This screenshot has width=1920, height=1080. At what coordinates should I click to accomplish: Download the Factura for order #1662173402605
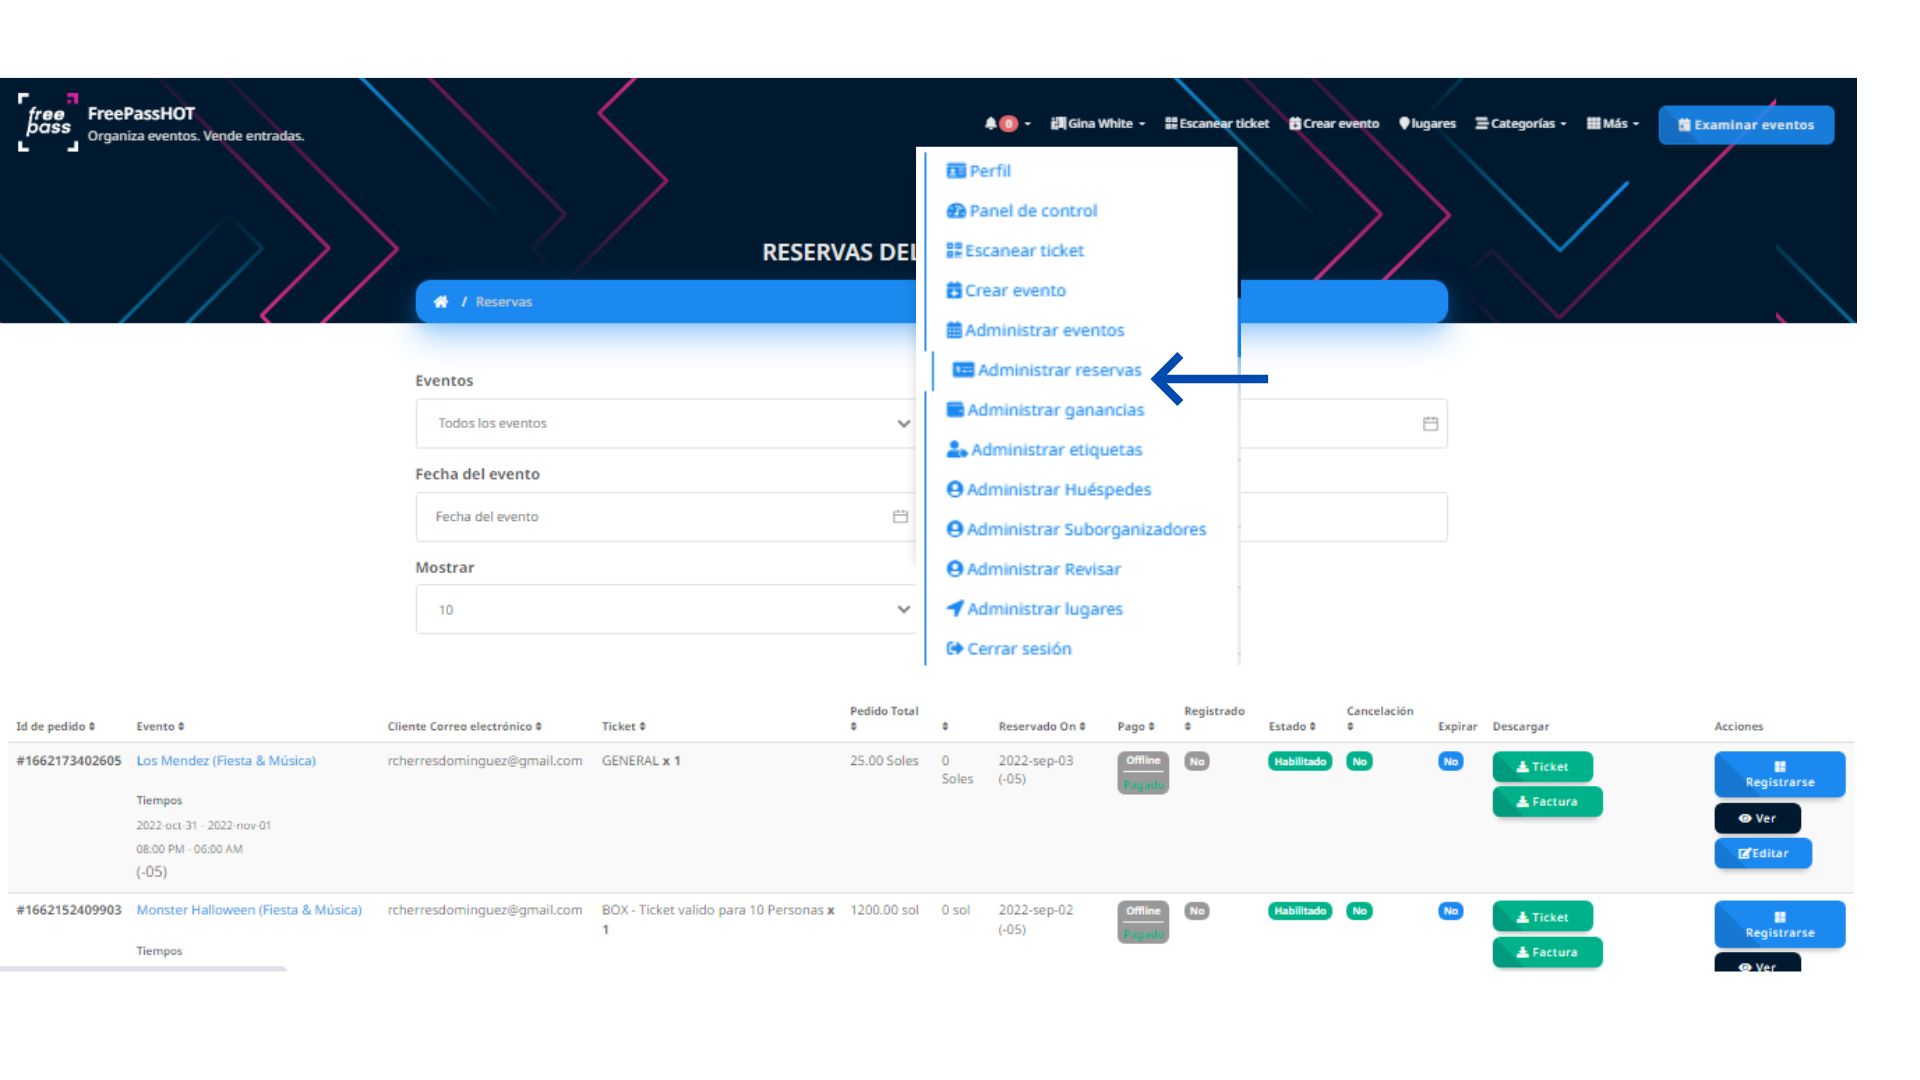[1547, 801]
